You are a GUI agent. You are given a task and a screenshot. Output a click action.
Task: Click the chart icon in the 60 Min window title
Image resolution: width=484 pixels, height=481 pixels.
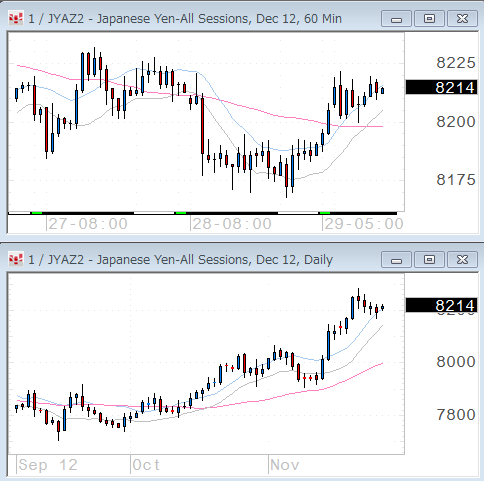pos(16,18)
